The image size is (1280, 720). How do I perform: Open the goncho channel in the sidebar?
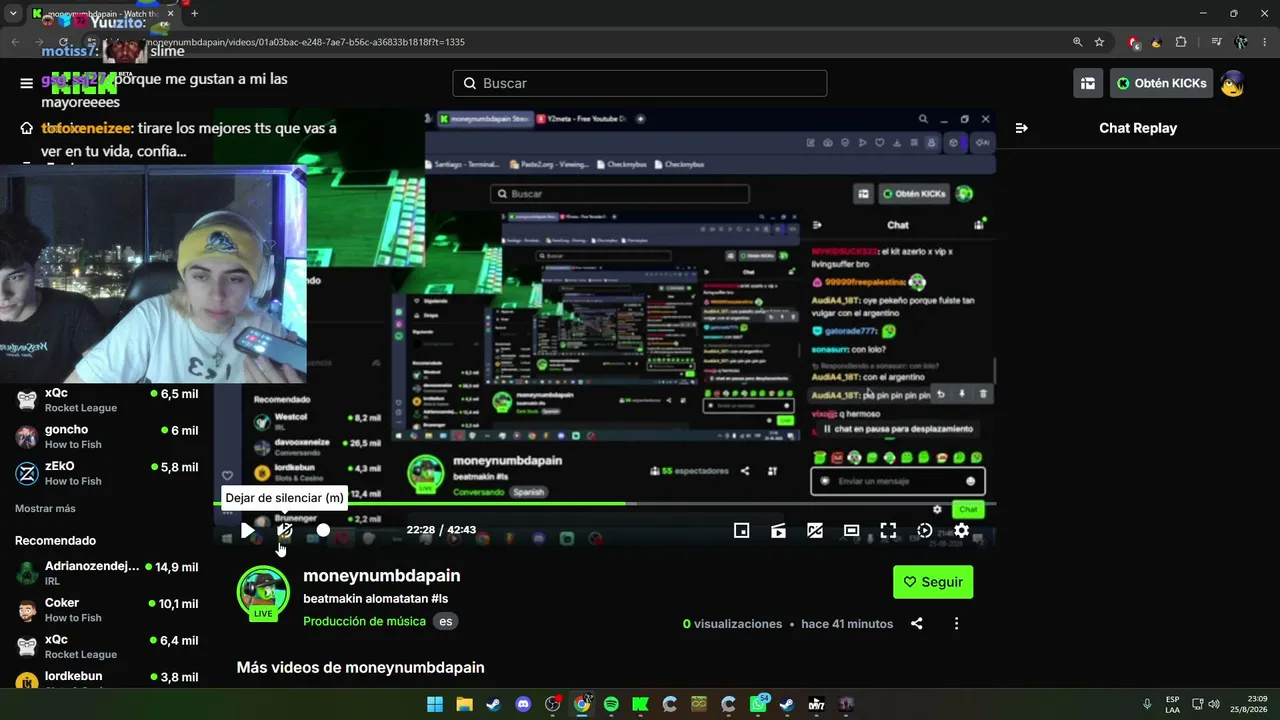(107, 437)
